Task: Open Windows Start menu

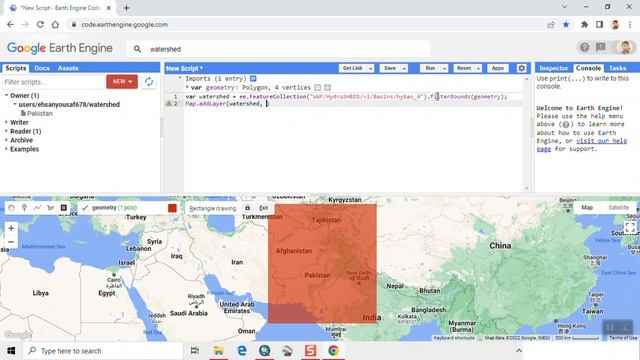Action: [11, 351]
